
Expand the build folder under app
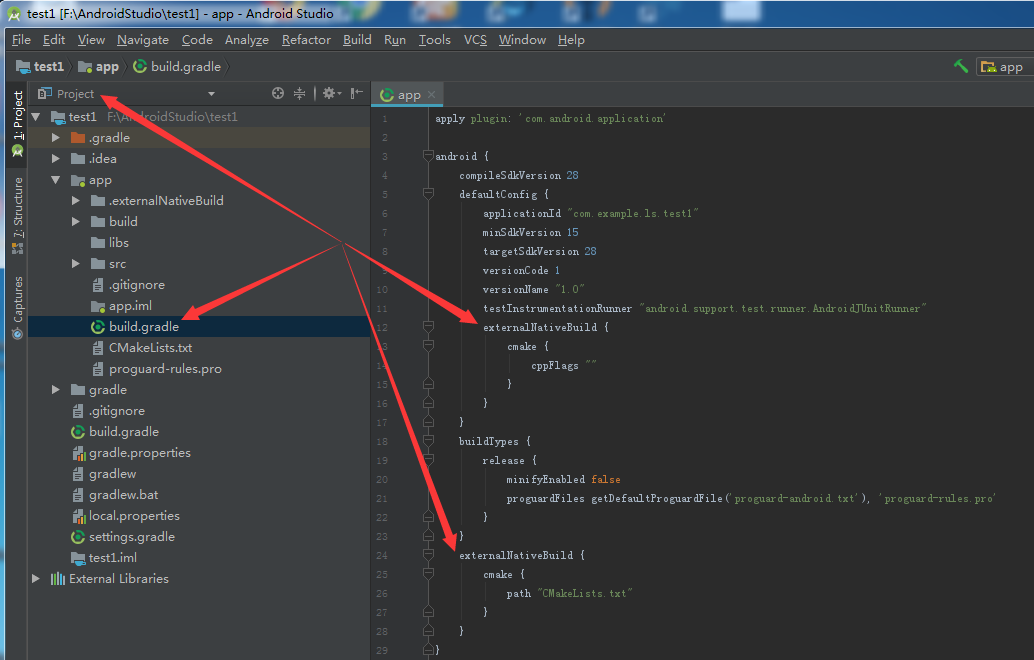pyautogui.click(x=76, y=222)
